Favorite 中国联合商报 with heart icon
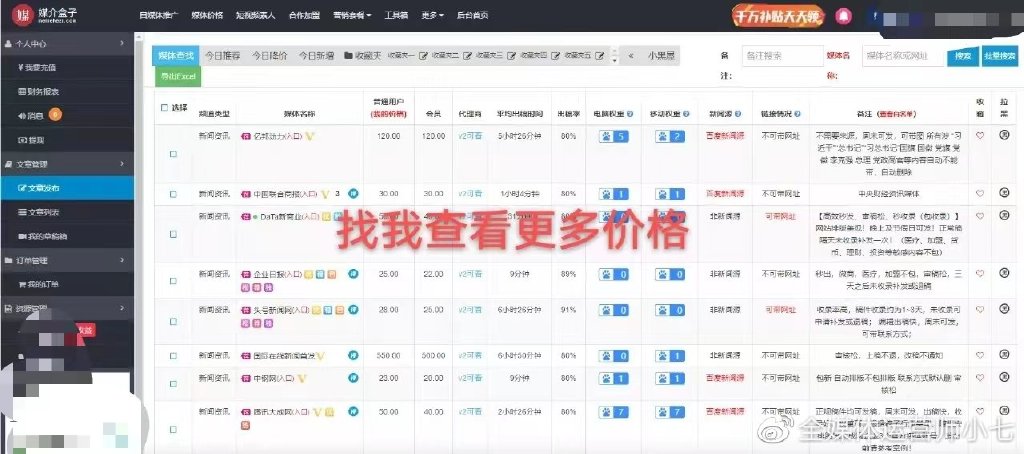 pos(980,193)
